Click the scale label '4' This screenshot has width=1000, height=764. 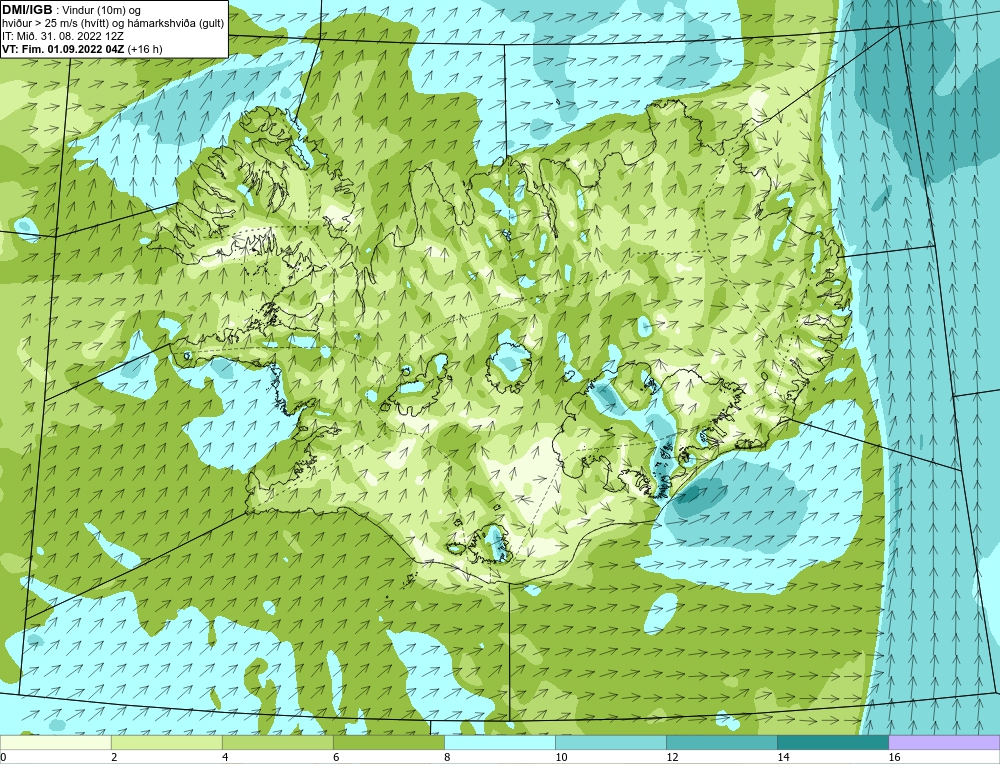point(224,757)
